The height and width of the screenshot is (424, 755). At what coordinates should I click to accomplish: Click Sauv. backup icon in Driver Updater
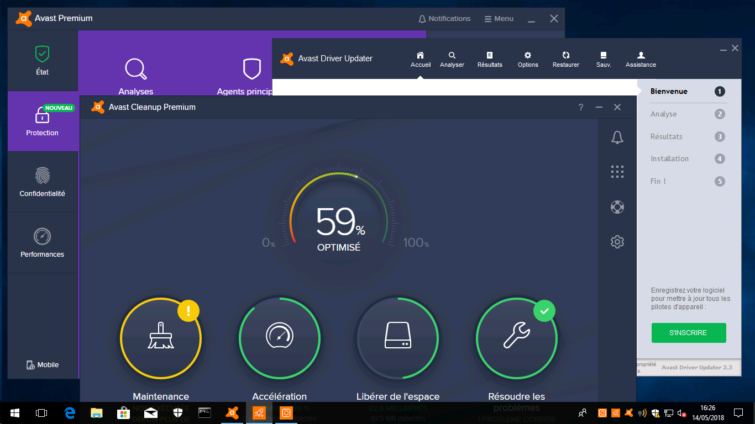pos(603,60)
